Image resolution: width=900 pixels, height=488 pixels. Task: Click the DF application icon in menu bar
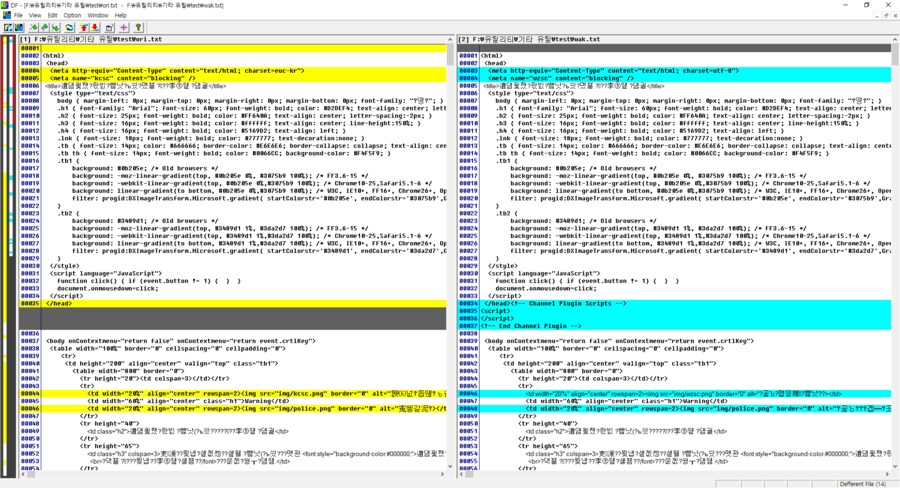[x=6, y=16]
